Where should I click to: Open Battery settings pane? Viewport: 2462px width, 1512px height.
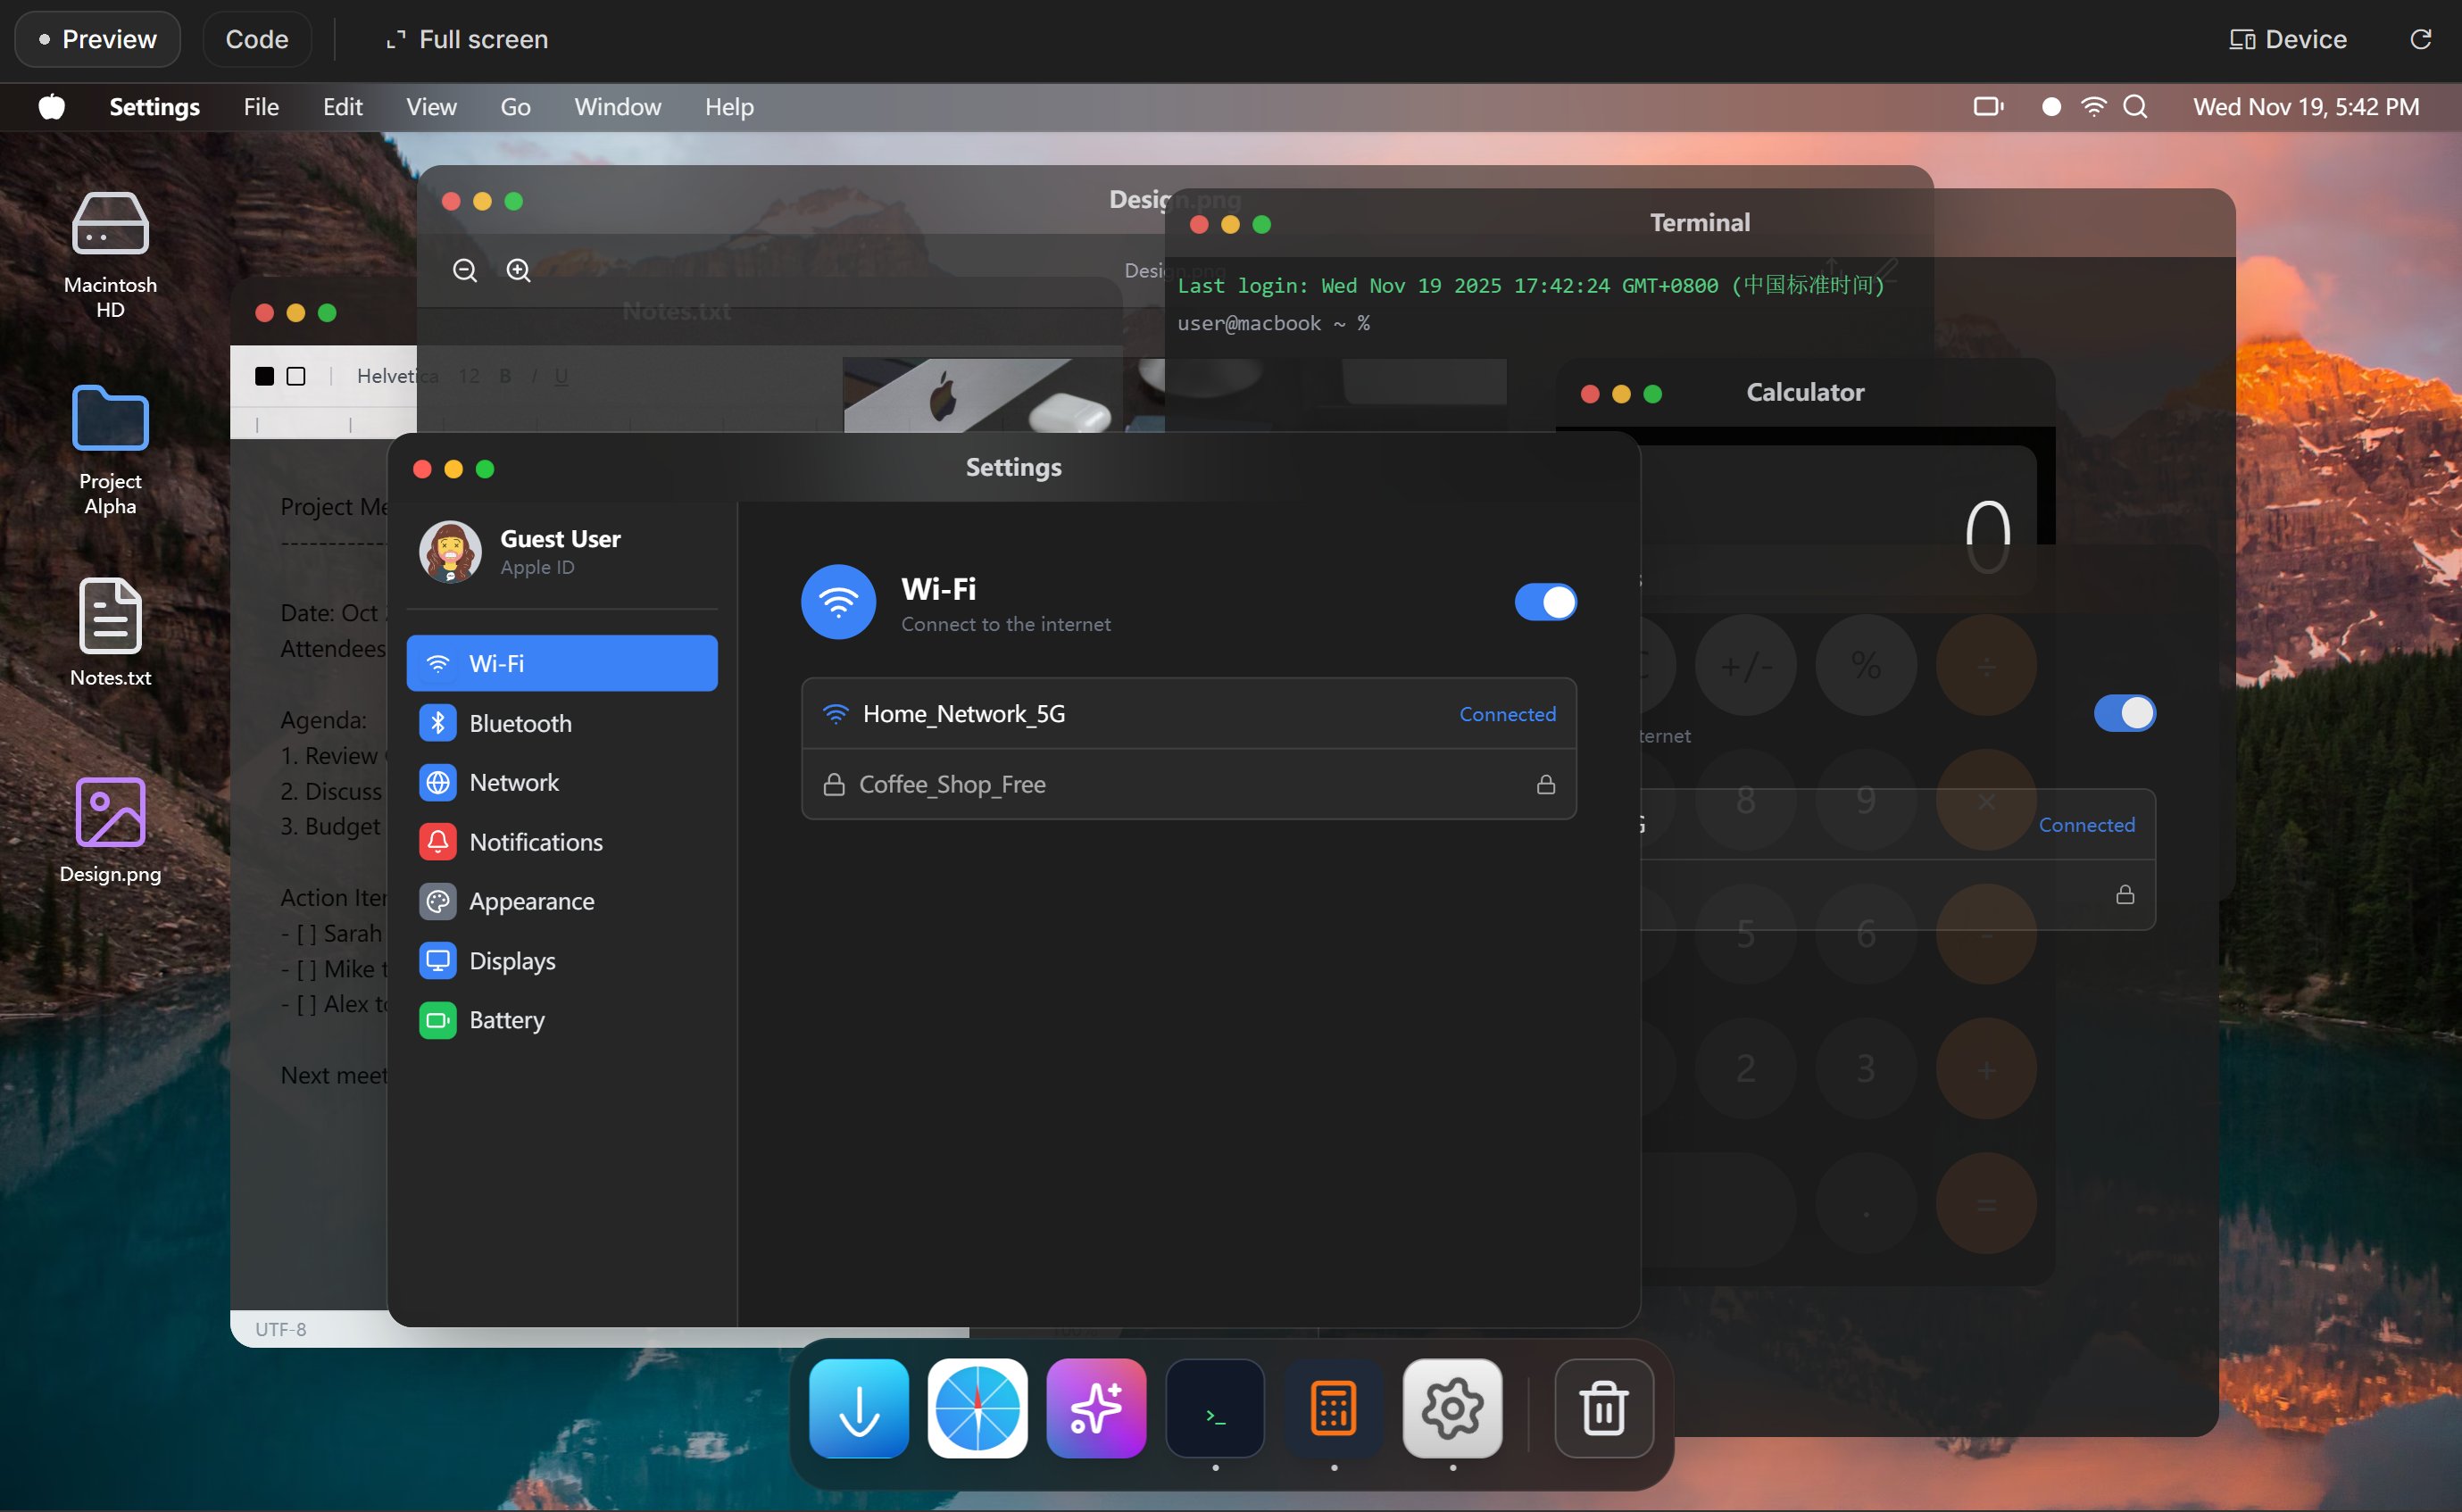point(506,1020)
